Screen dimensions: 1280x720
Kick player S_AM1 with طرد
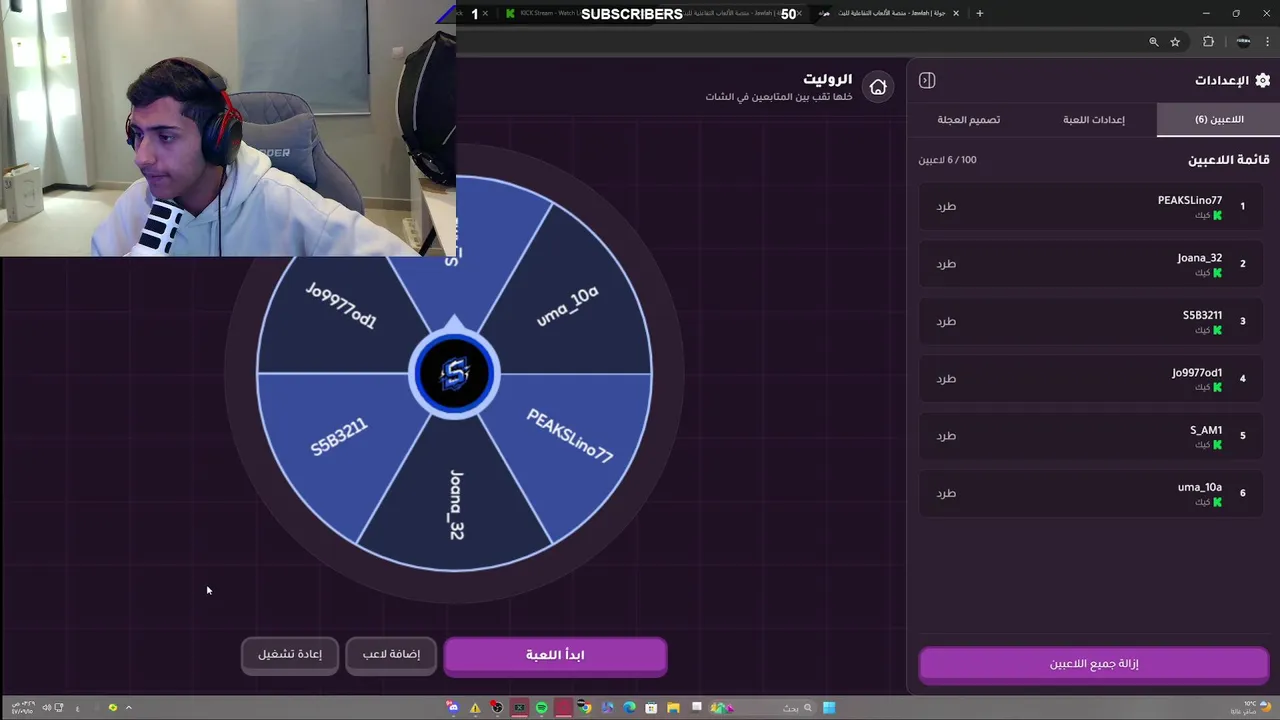(946, 436)
